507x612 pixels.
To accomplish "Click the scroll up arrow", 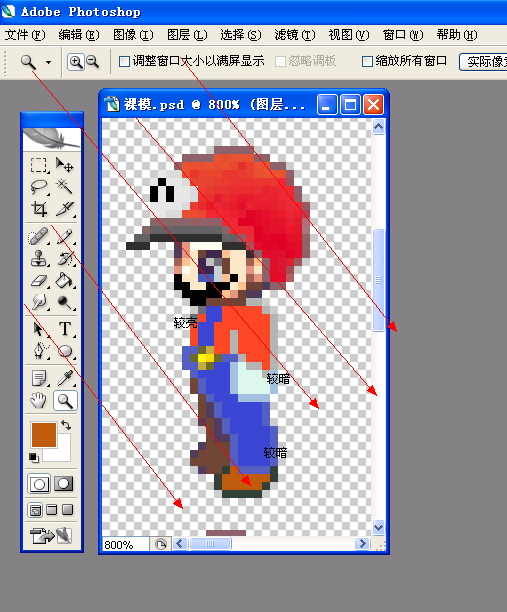I will click(x=378, y=127).
